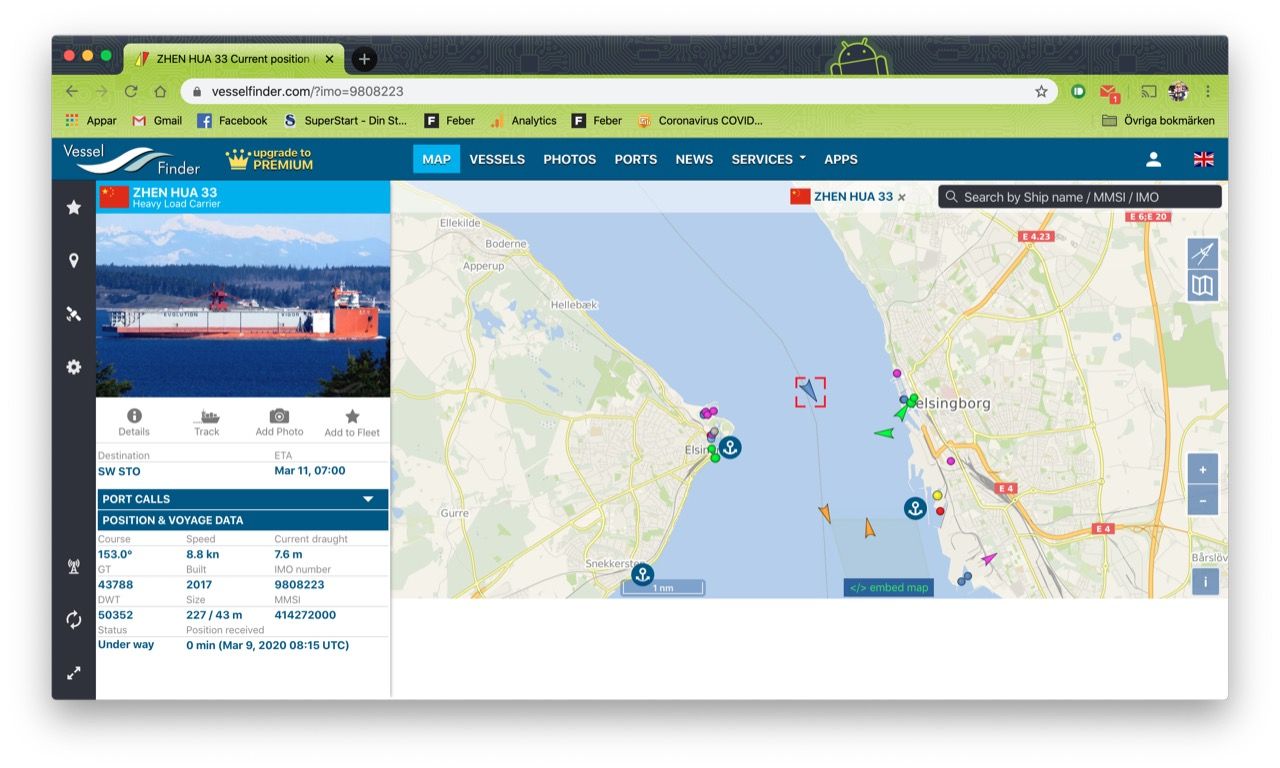Click the embed map link

click(889, 587)
